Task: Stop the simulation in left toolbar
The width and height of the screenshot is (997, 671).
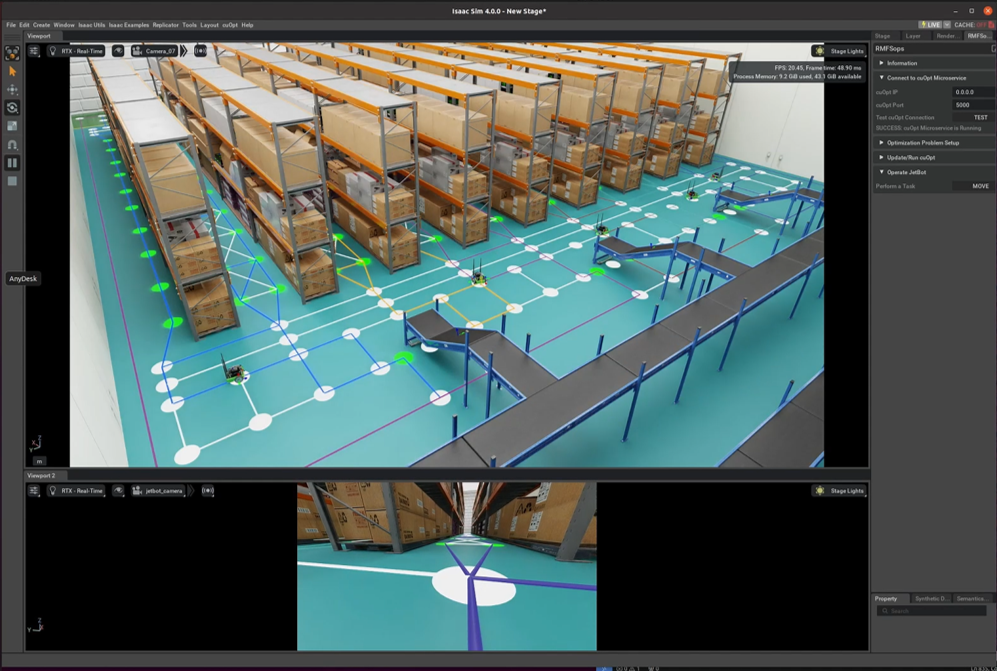Action: click(x=12, y=181)
